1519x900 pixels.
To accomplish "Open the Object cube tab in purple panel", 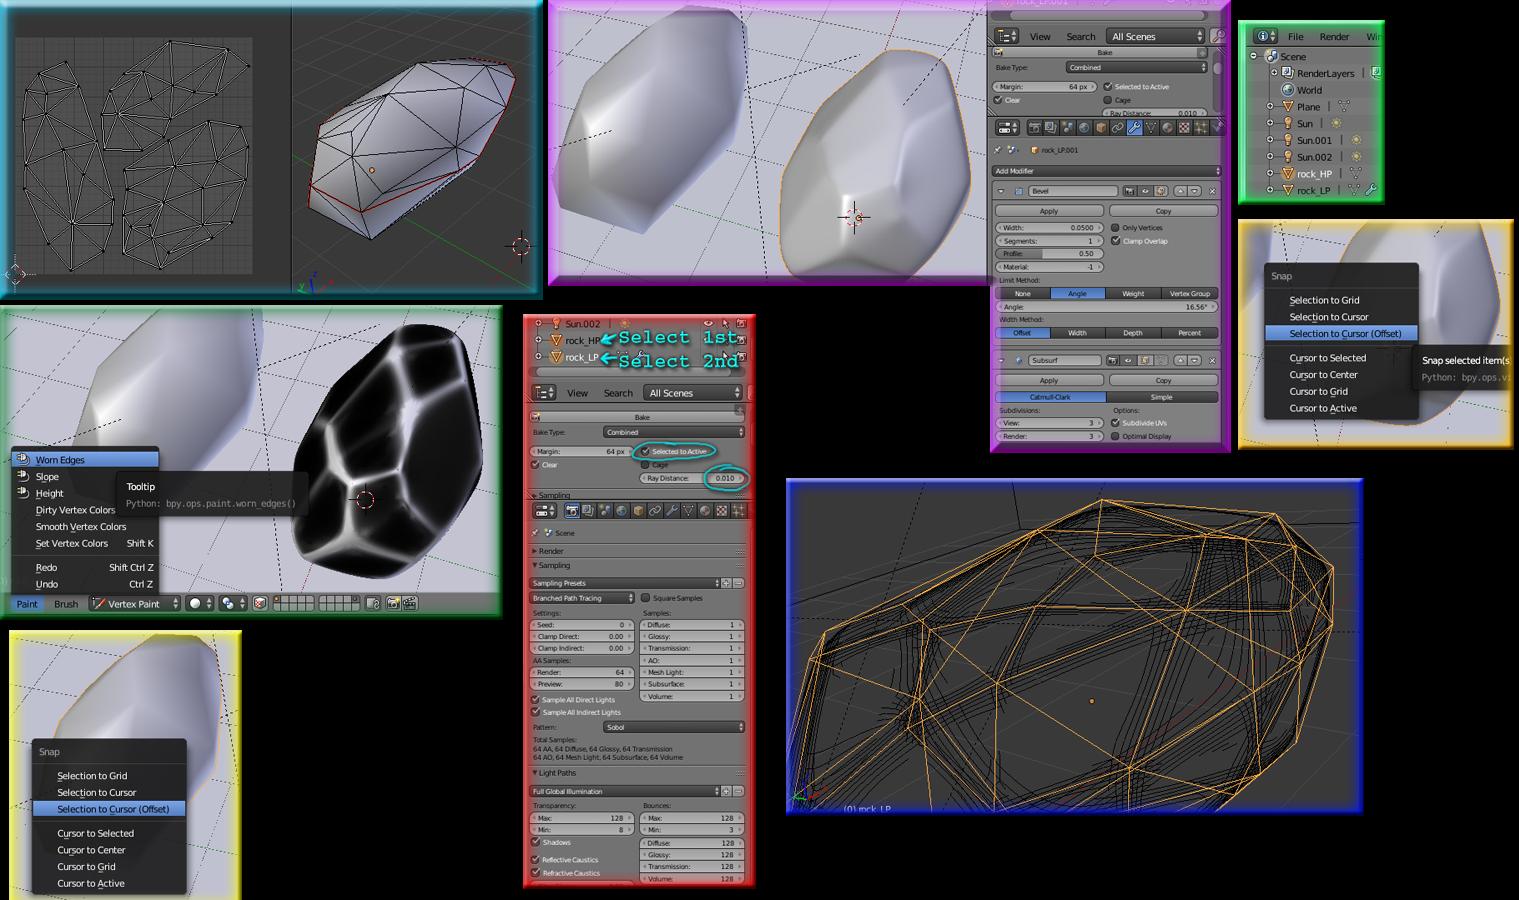I will (1101, 128).
